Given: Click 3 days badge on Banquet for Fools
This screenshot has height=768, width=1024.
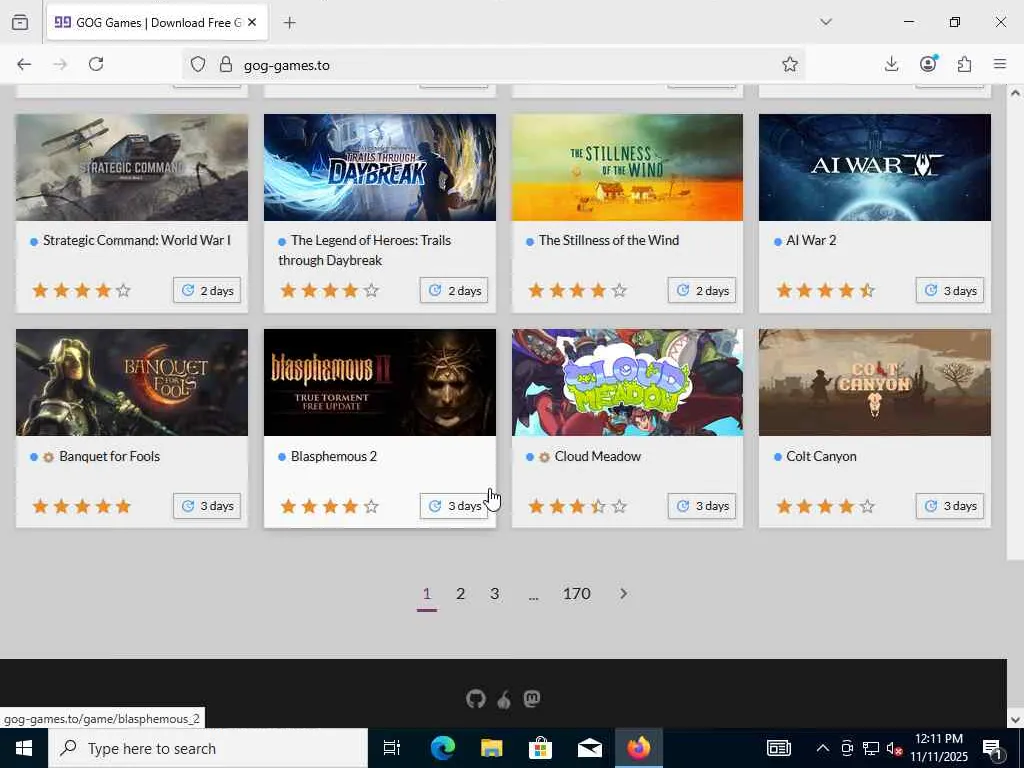Looking at the screenshot, I should pyautogui.click(x=207, y=506).
